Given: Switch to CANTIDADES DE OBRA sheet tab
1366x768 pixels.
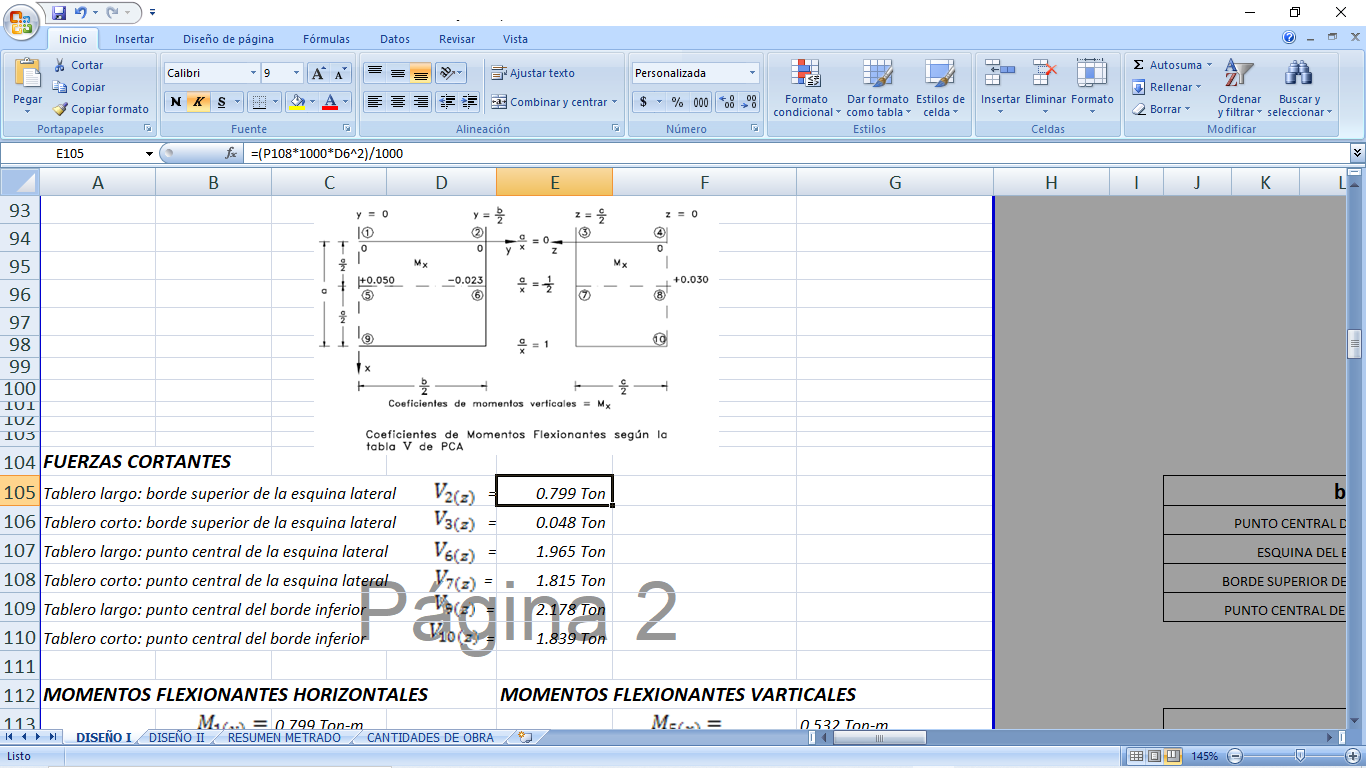Looking at the screenshot, I should point(430,738).
